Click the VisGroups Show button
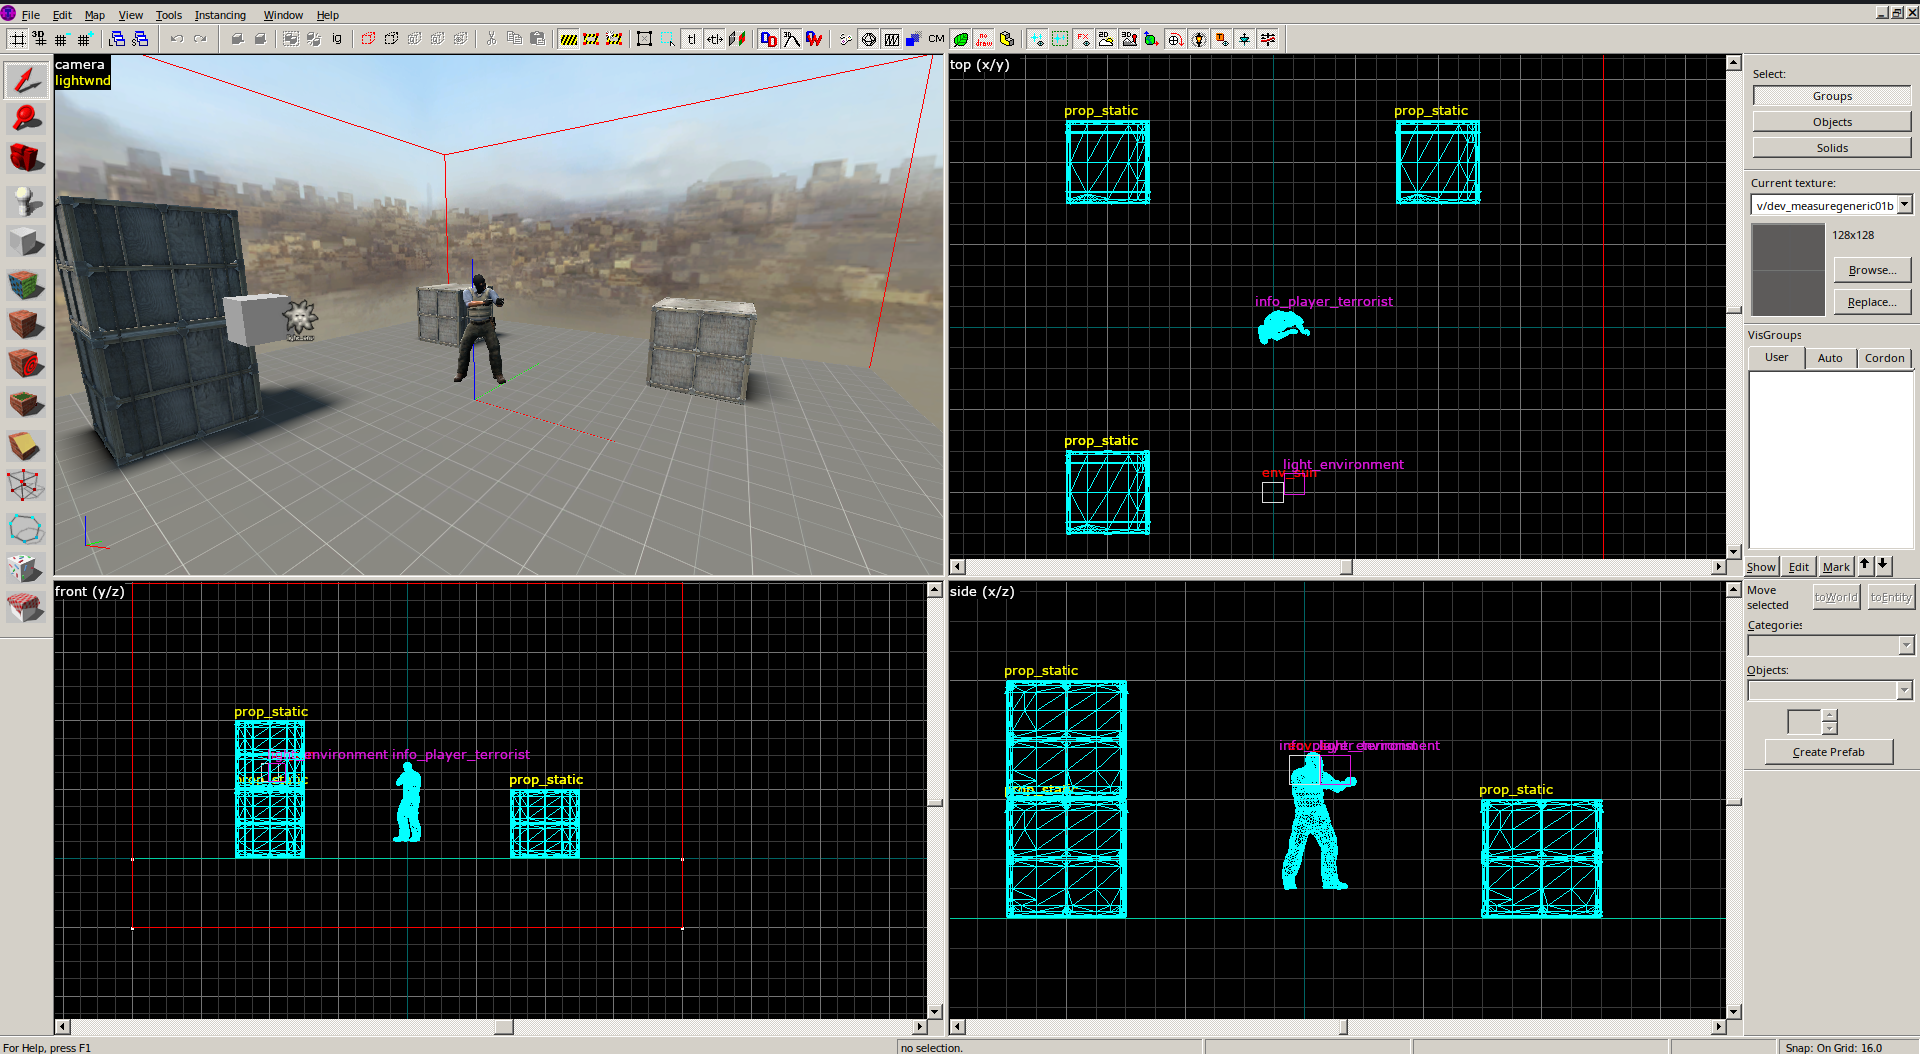 click(x=1761, y=567)
